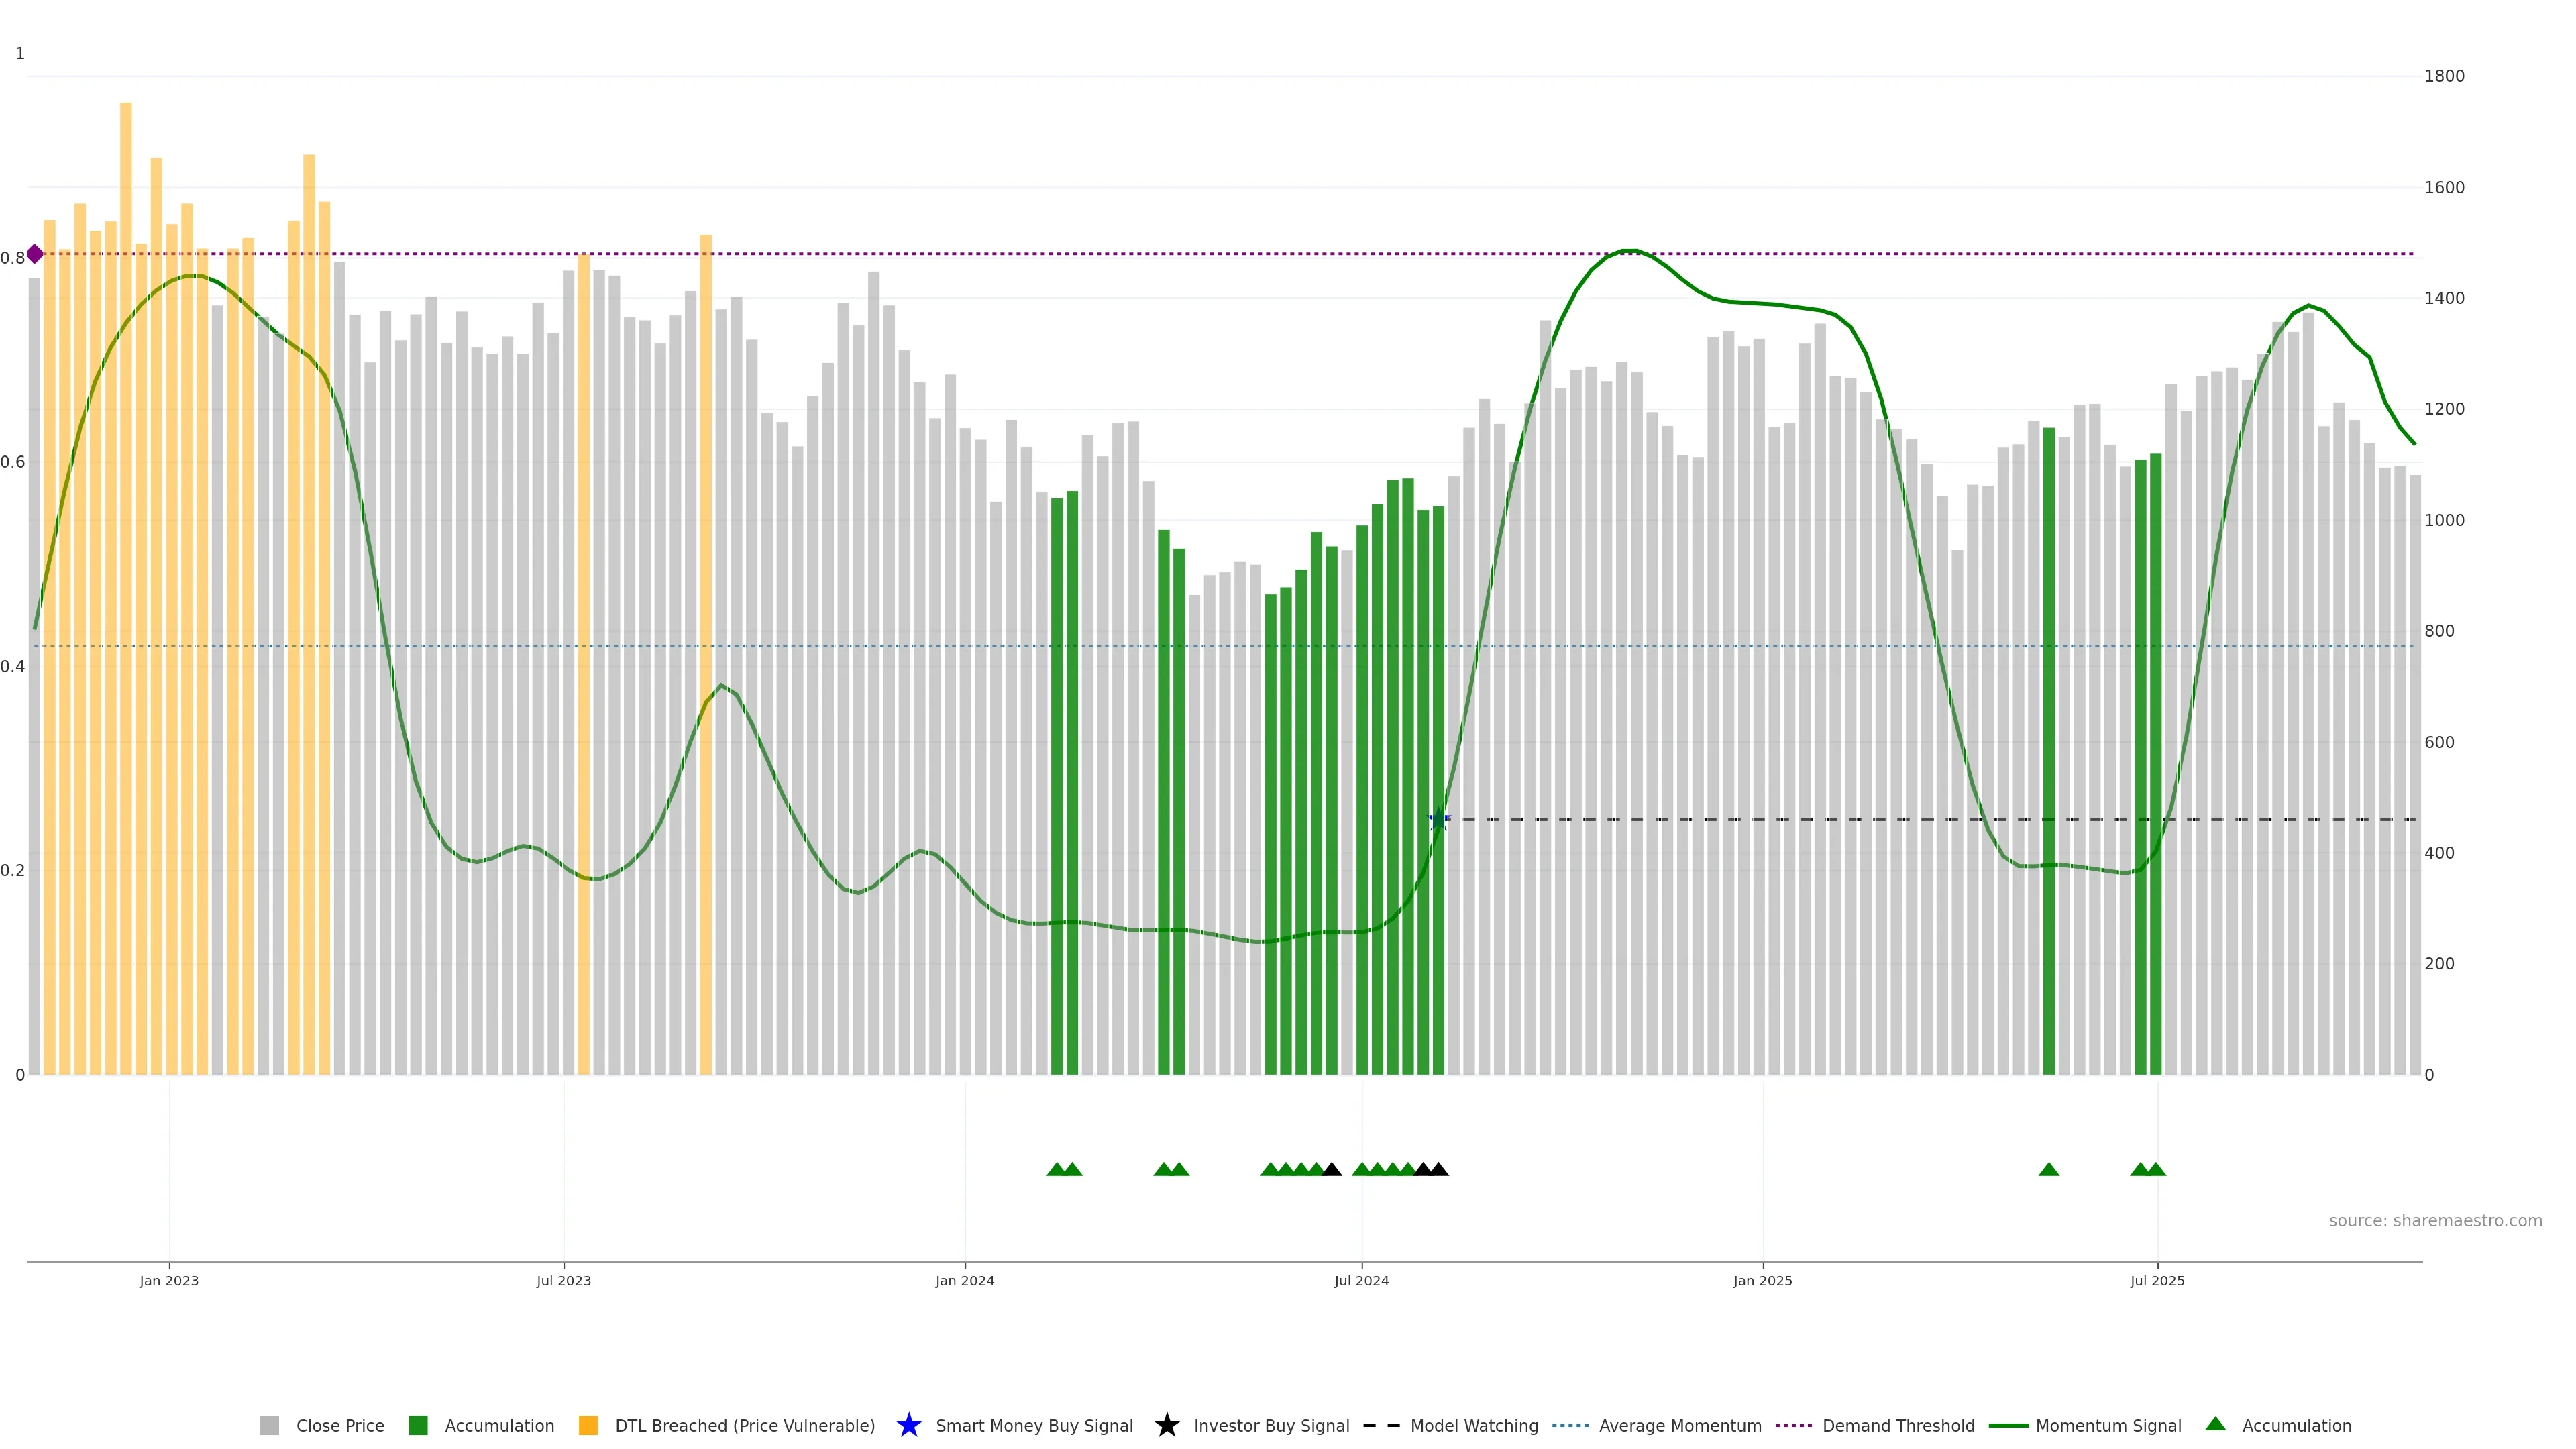Viewport: 2576px width, 1449px height.
Task: Click the Jan 2024 x-axis tick label
Action: click(964, 1280)
